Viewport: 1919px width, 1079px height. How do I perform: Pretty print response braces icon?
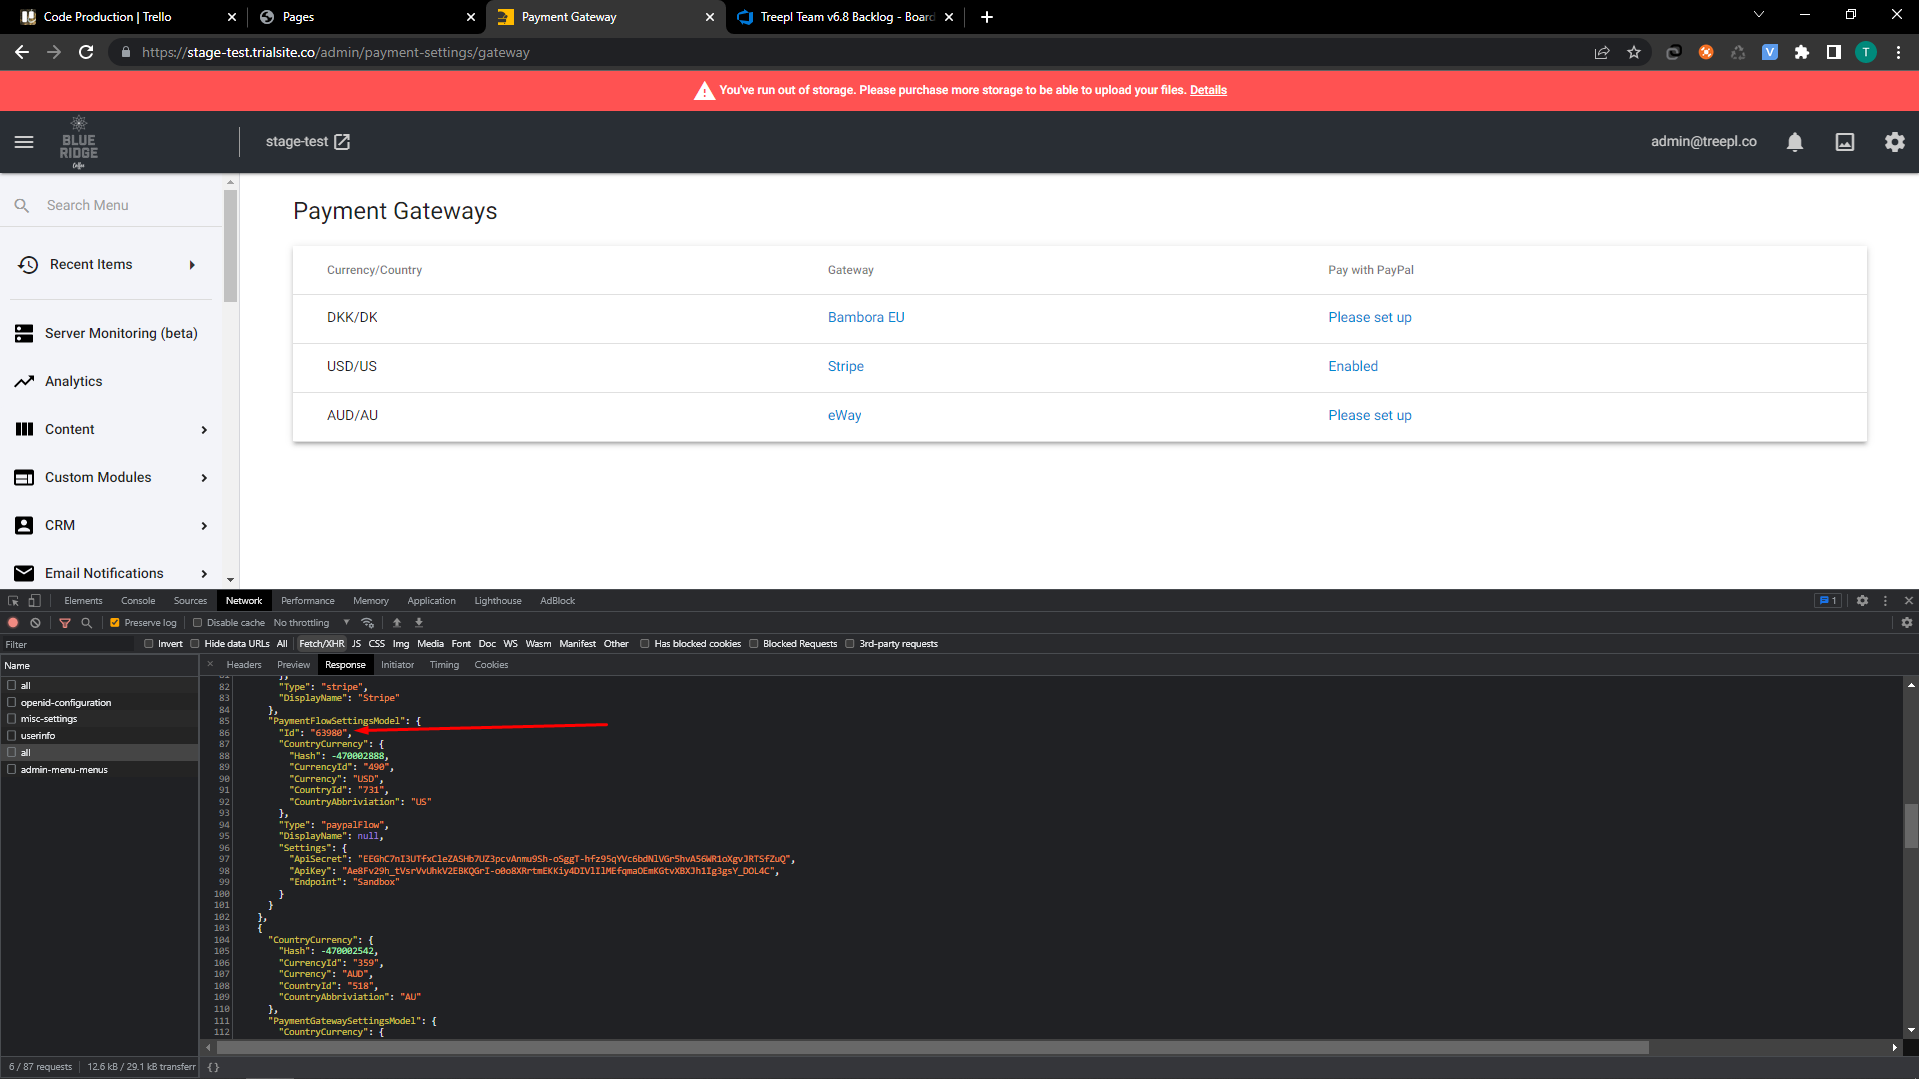click(213, 1067)
